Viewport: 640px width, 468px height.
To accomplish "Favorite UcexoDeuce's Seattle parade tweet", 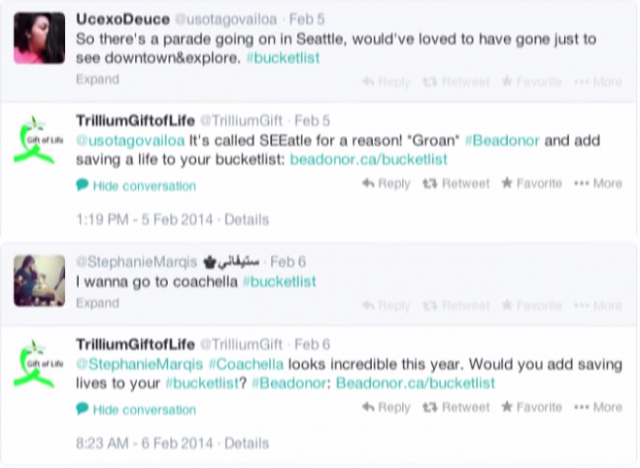I will coord(531,82).
